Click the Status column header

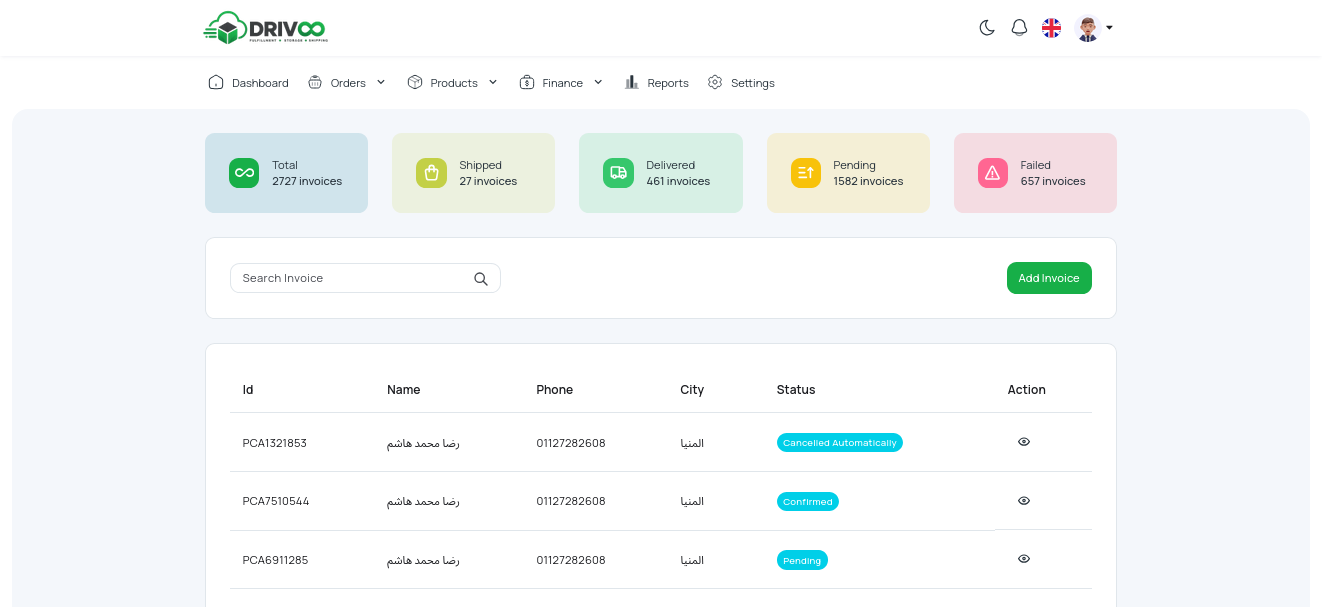point(796,390)
